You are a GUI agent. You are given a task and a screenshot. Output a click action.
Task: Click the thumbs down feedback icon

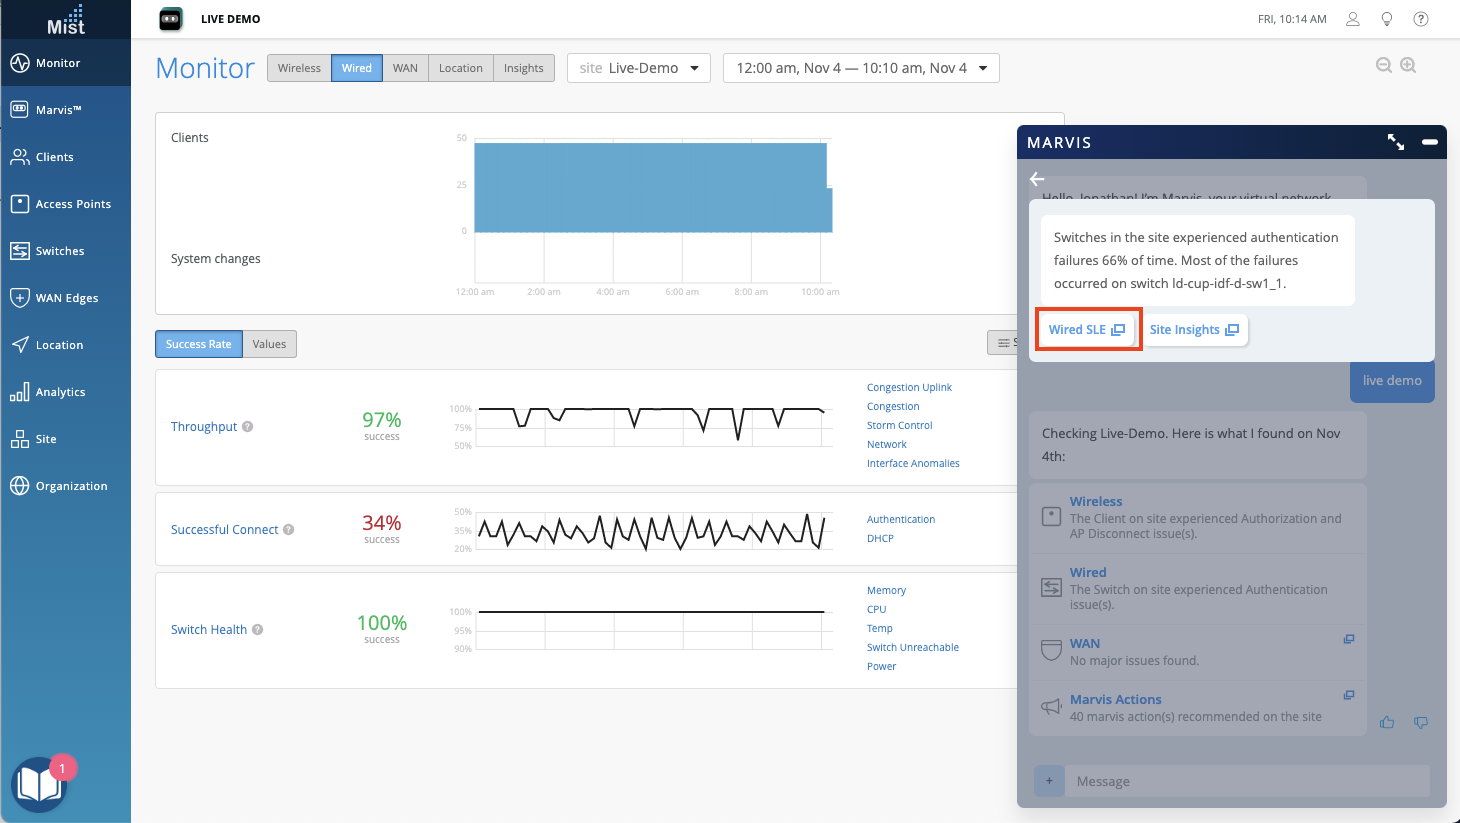click(1421, 722)
